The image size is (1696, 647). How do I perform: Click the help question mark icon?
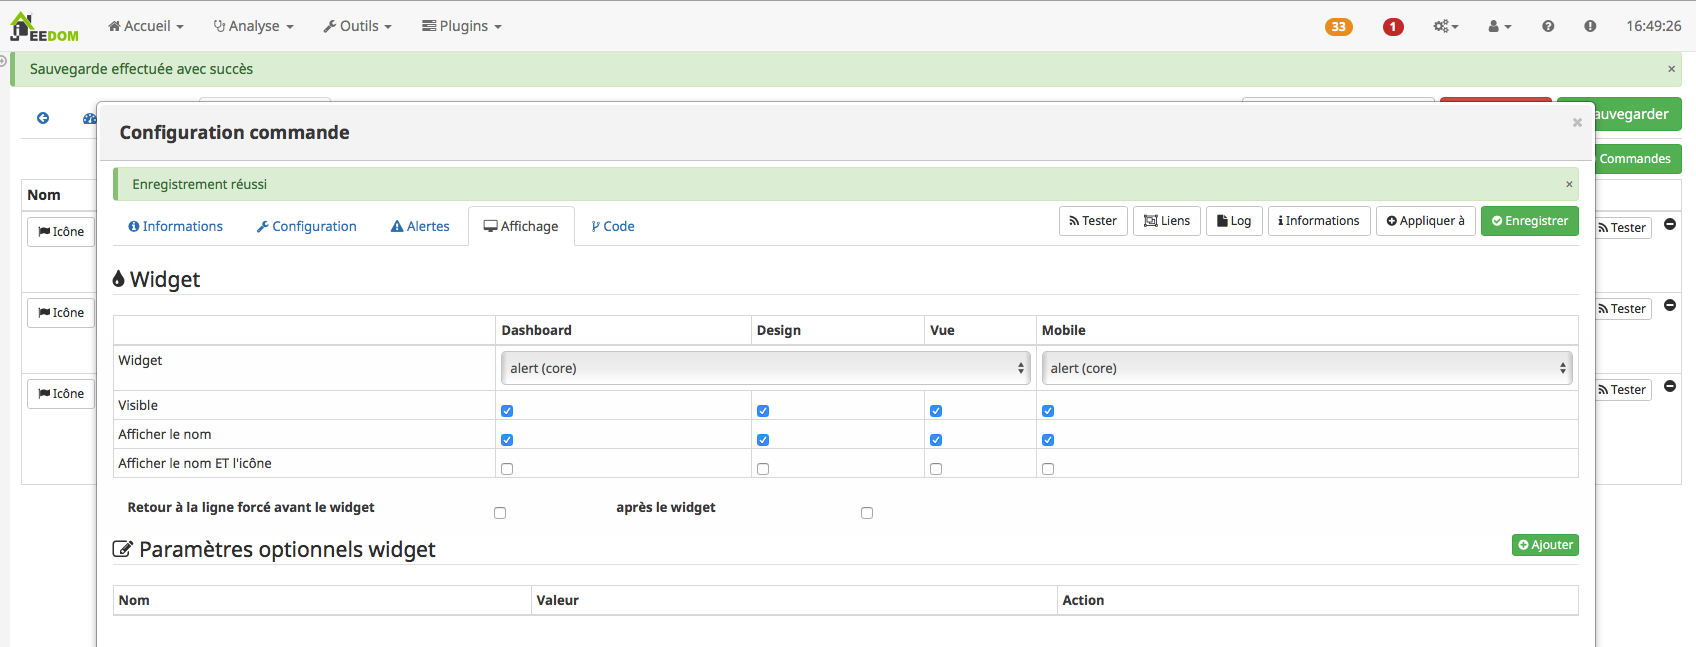click(1547, 27)
